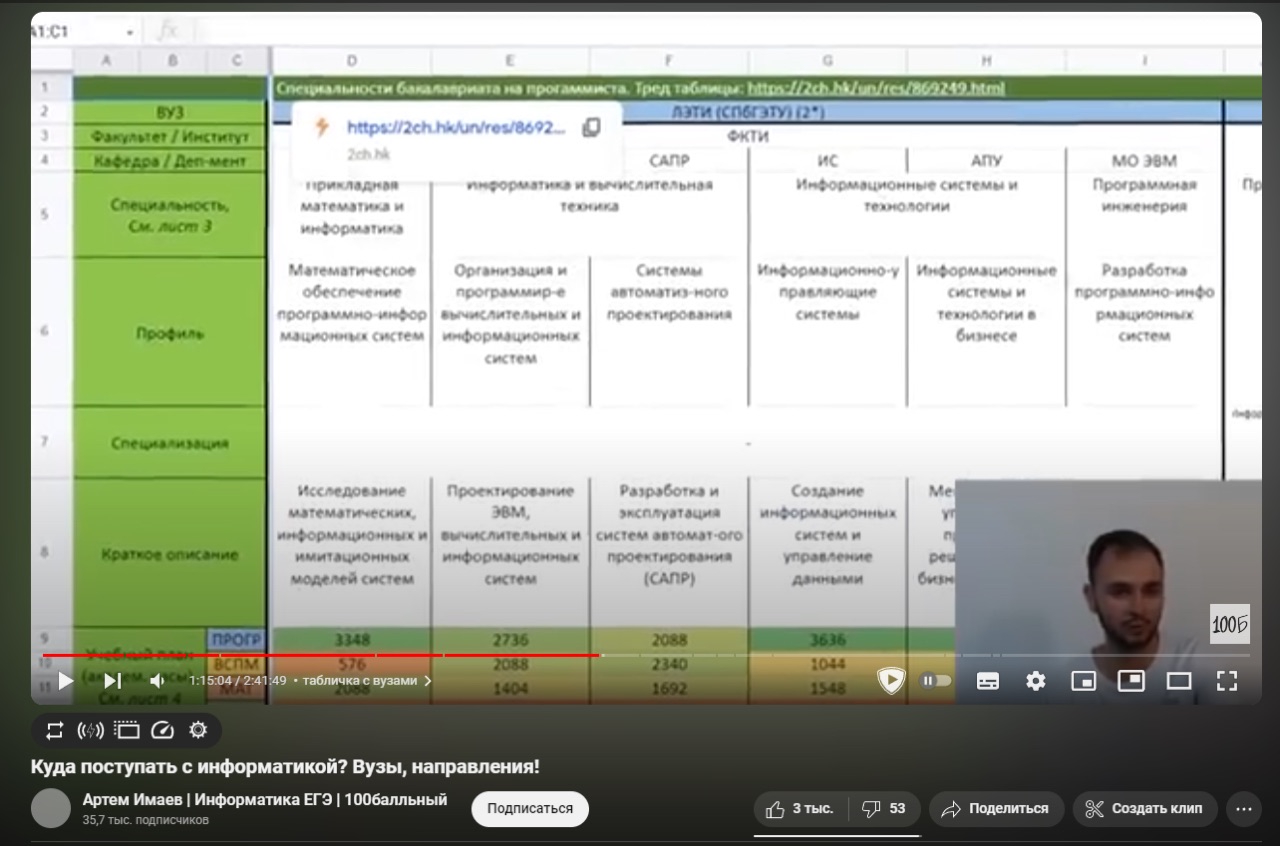The image size is (1280, 846).
Task: Select column D header in the spreadsheet
Action: (x=351, y=61)
